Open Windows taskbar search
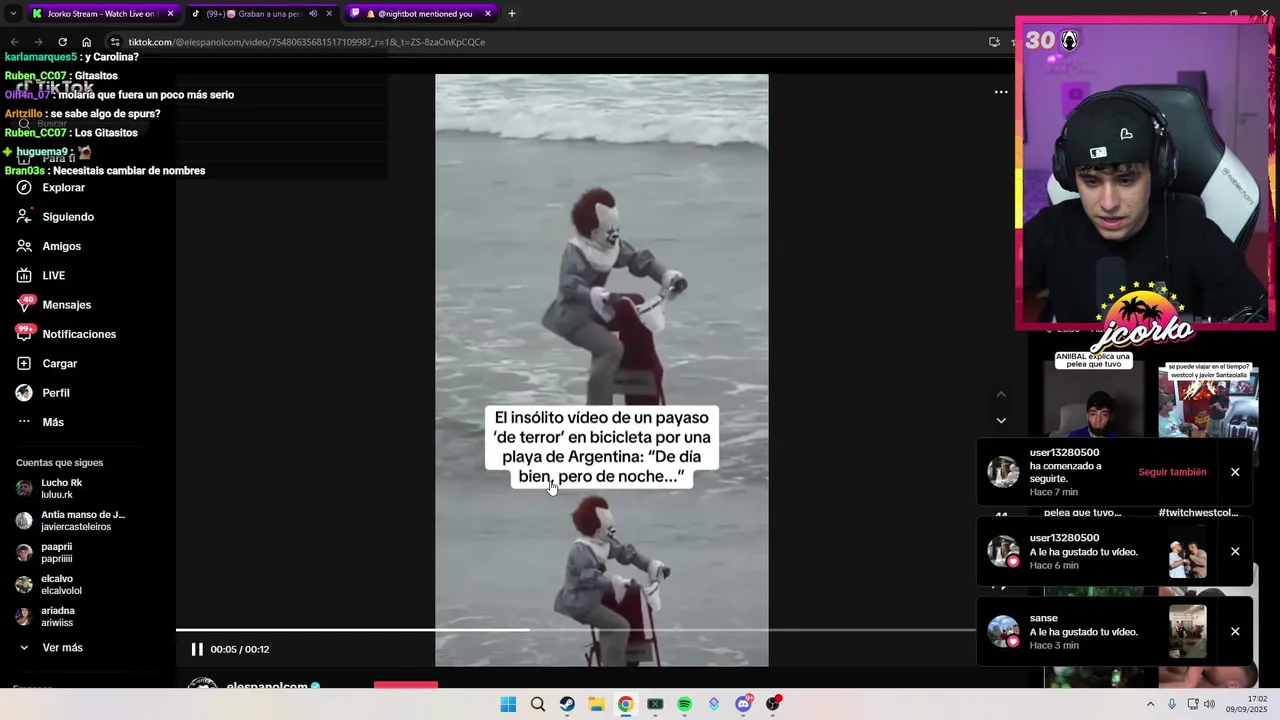Screen dimensions: 1280x720 (538, 704)
